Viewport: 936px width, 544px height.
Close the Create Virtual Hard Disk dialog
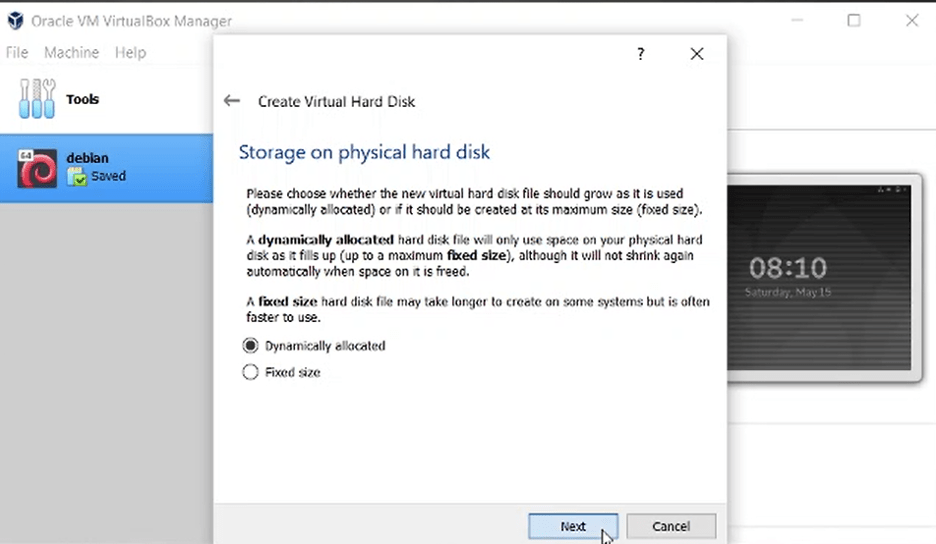(697, 54)
